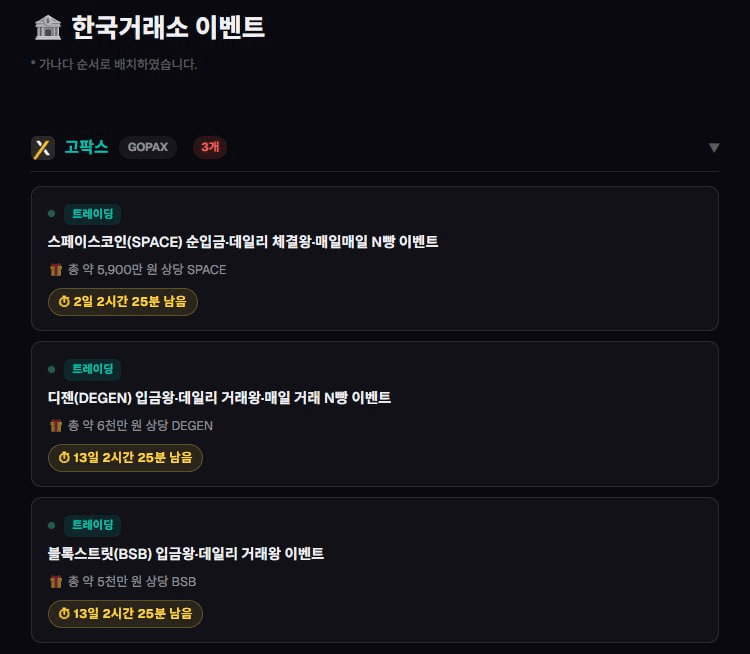Click the 고팍스 exchange name
The height and width of the screenshot is (654, 750).
86,148
